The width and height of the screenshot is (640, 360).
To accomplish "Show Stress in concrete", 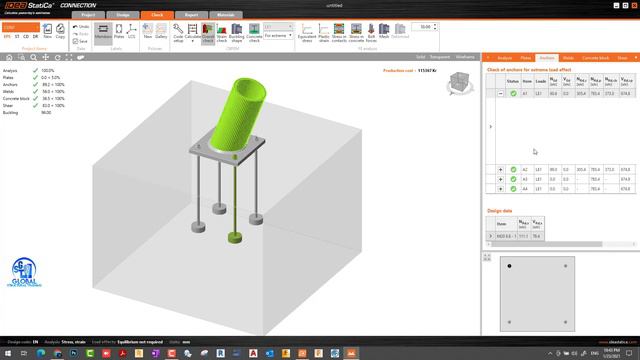I will click(356, 33).
